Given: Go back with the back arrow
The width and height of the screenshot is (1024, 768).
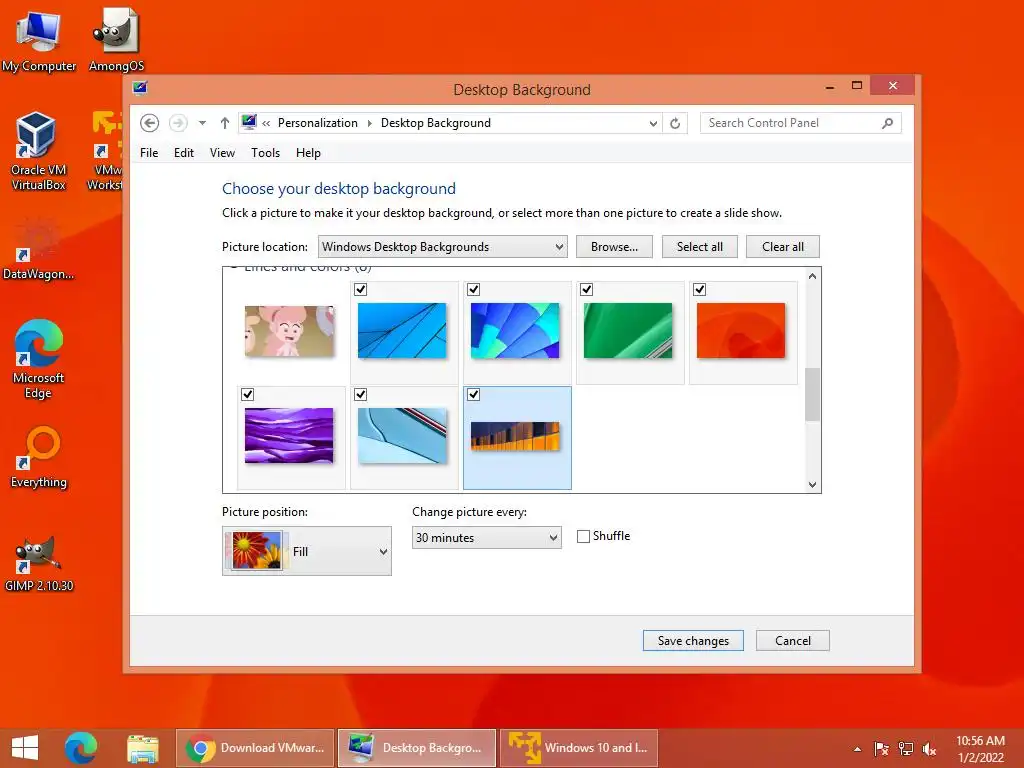Looking at the screenshot, I should click(x=150, y=123).
